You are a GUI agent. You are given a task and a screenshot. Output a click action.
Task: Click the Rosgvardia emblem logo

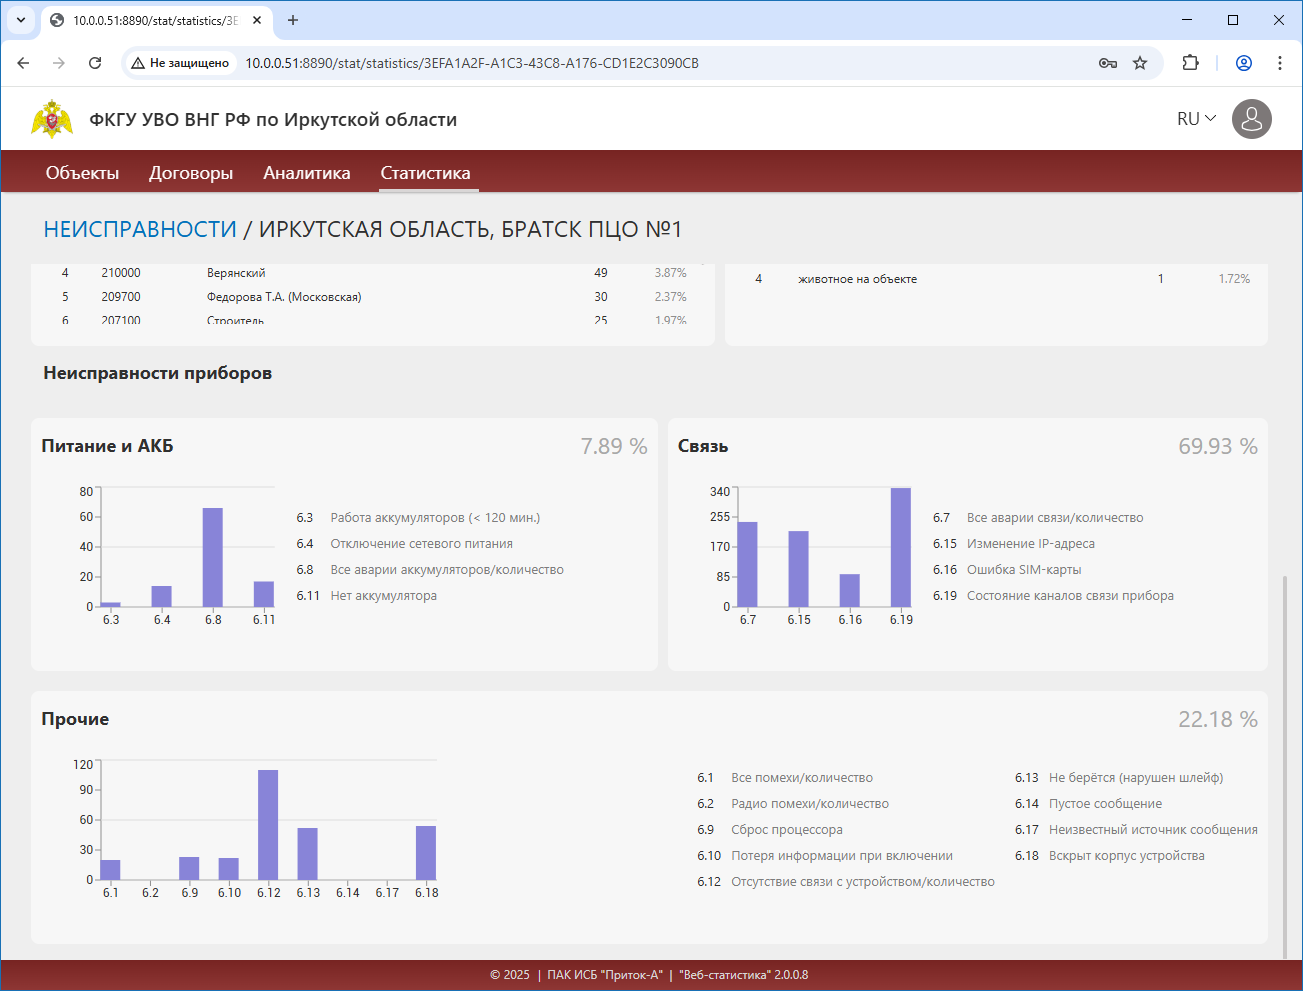click(52, 119)
